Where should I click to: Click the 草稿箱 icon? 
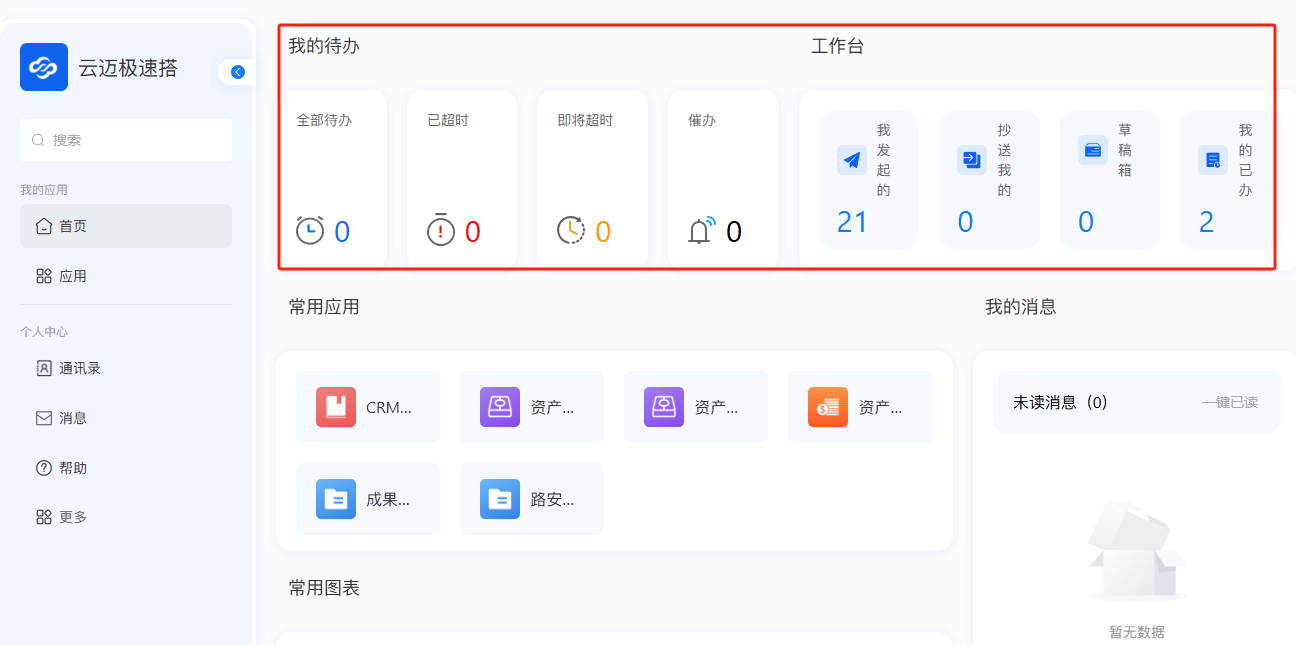tap(1092, 151)
